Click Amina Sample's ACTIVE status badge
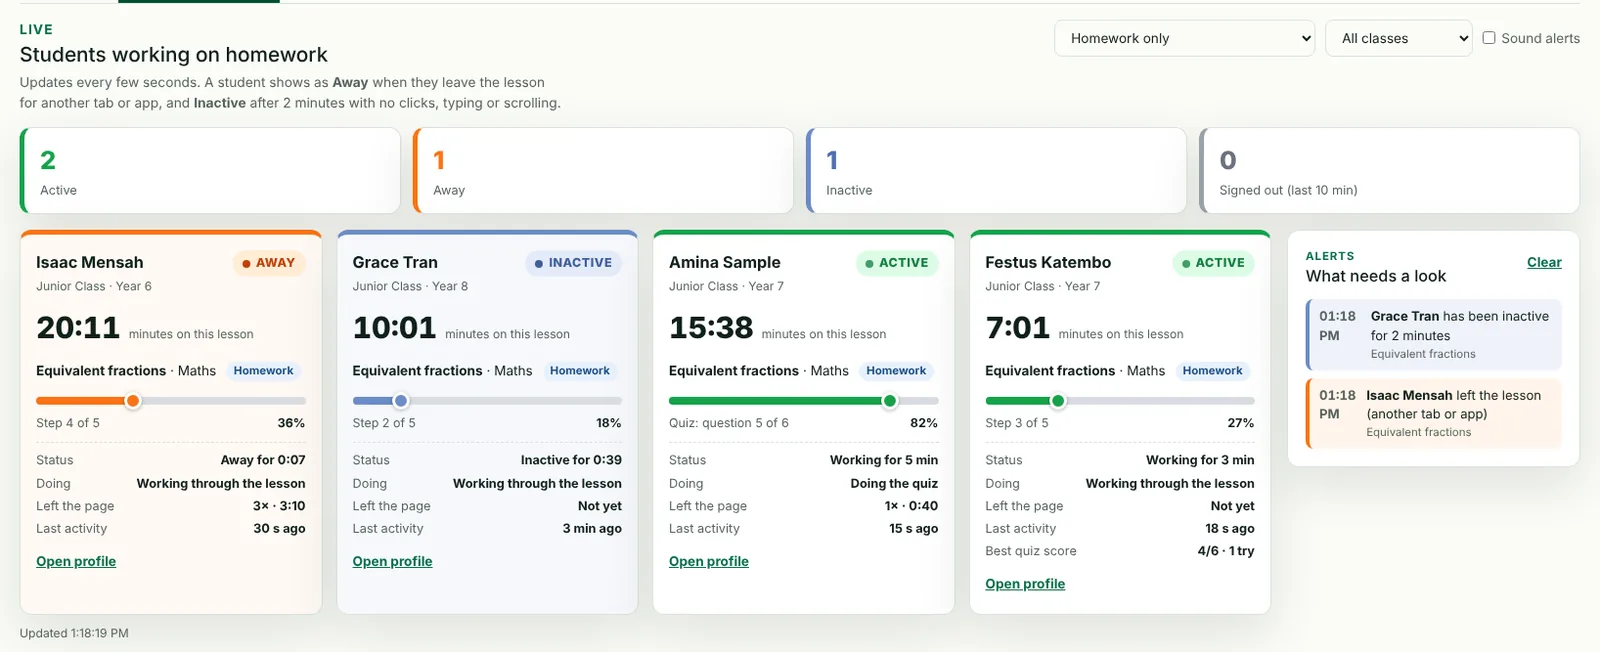Image resolution: width=1600 pixels, height=652 pixels. [x=897, y=263]
